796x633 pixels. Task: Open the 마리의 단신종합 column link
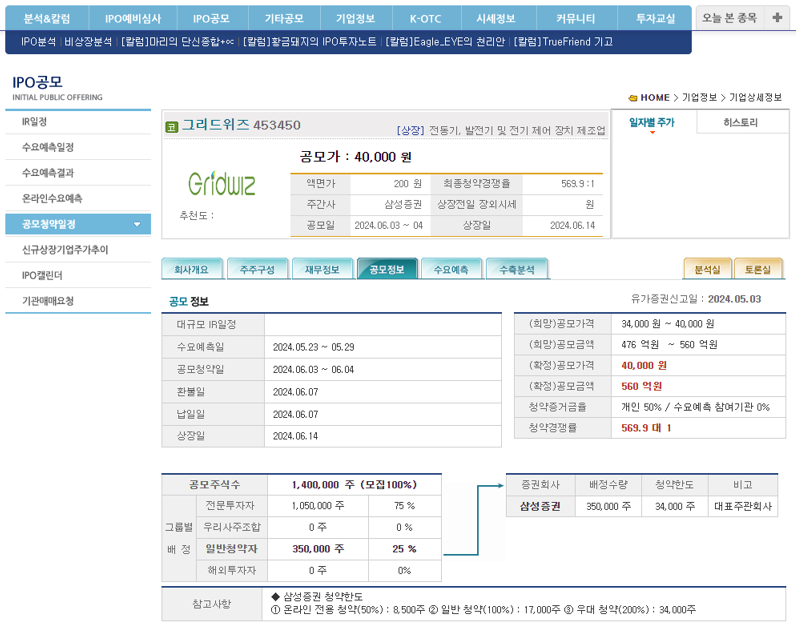tap(177, 42)
